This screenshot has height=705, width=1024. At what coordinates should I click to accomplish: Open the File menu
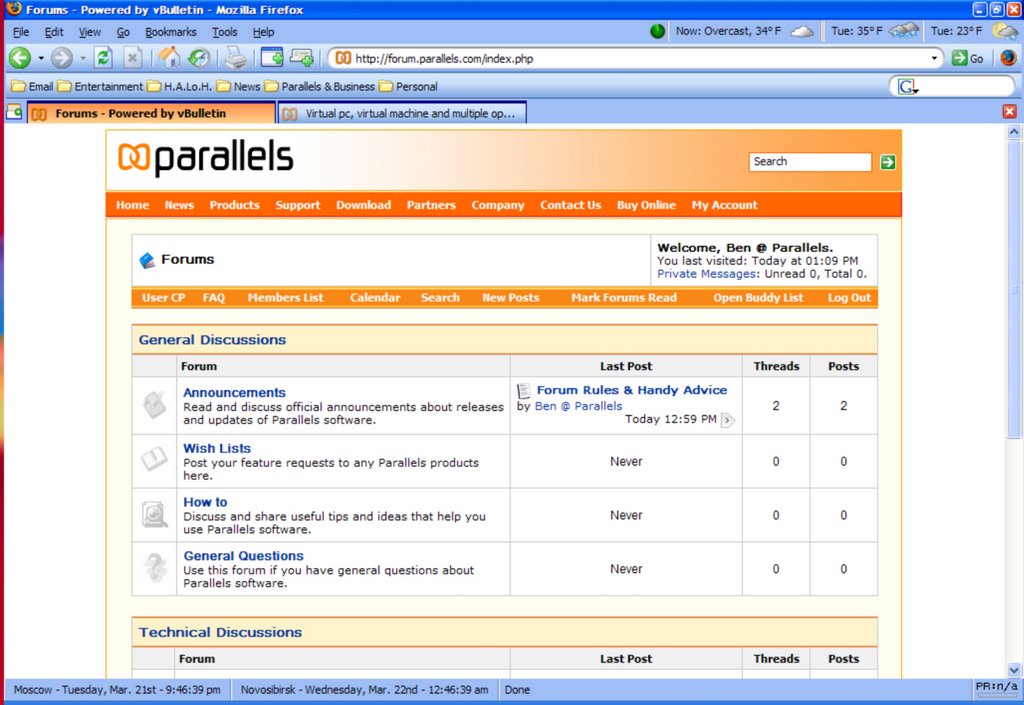click(21, 31)
